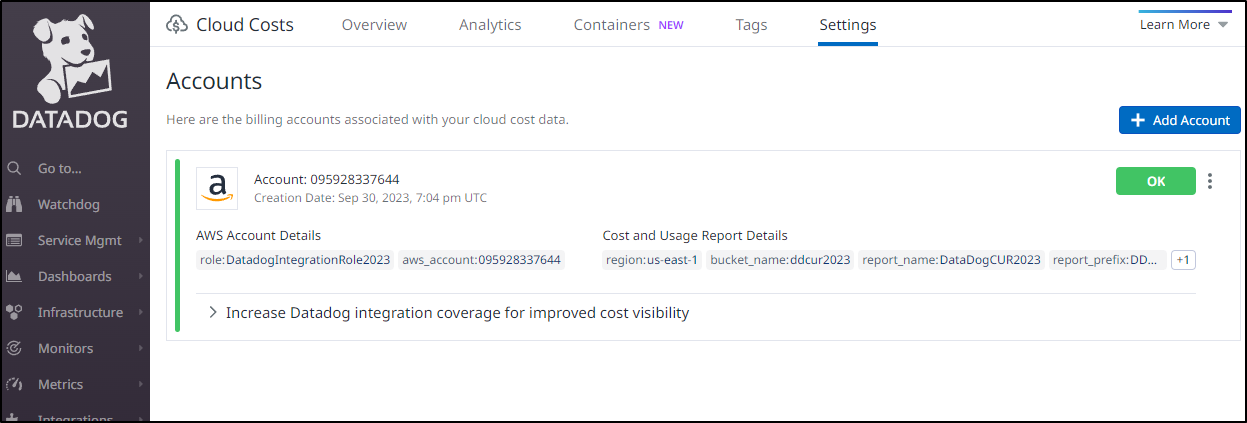Click the report_name:DataDogCUR2023 tag
This screenshot has height=423, width=1247.
click(x=950, y=260)
